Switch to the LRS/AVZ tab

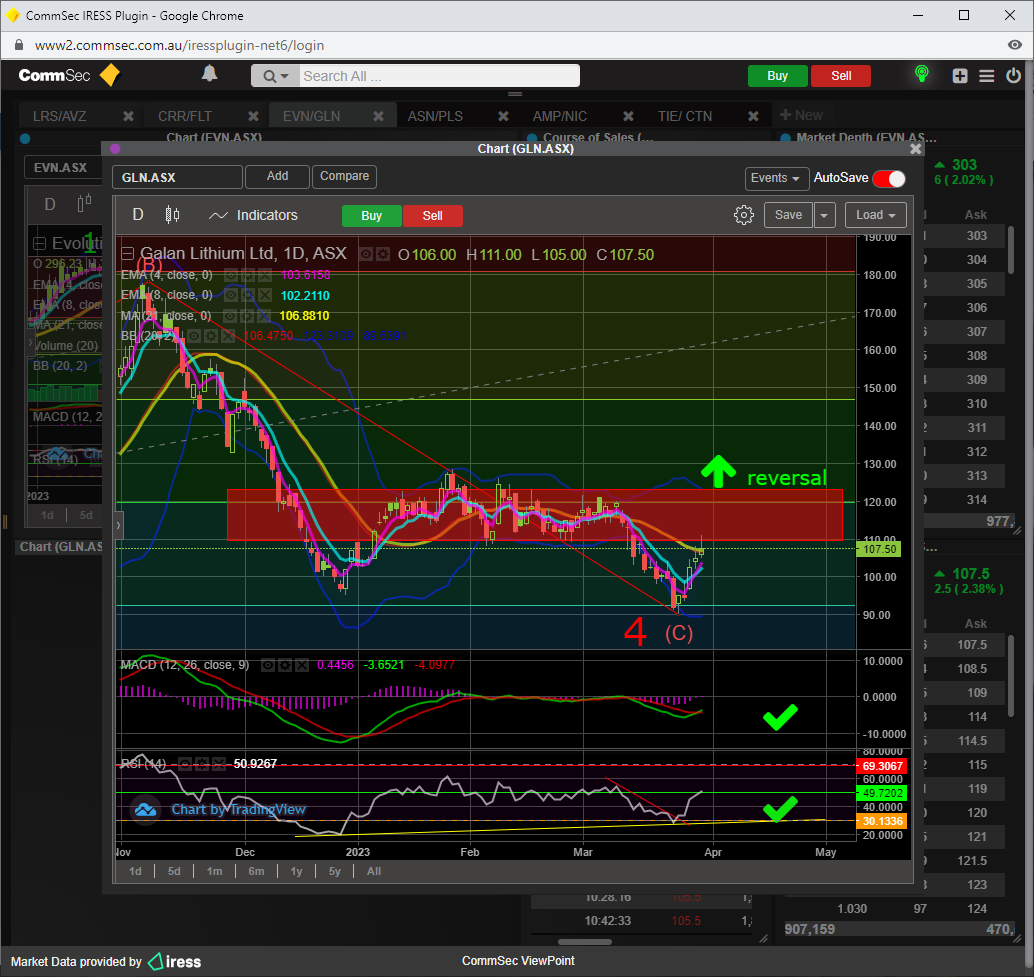[x=59, y=116]
